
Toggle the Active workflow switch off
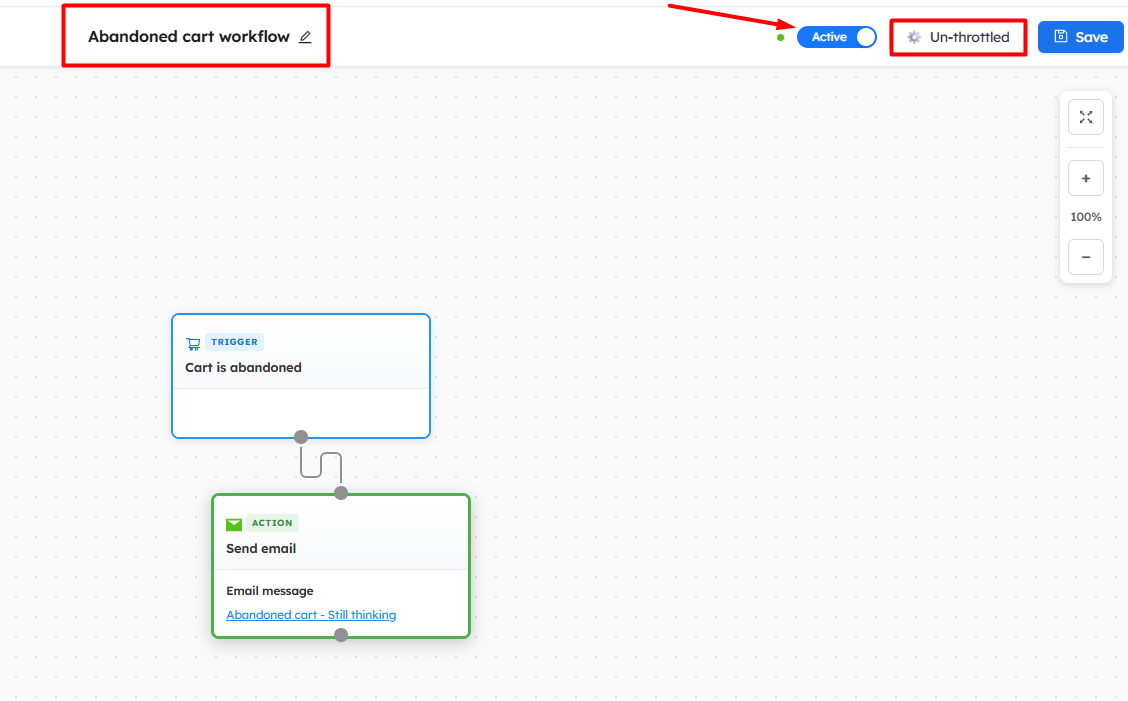(836, 37)
